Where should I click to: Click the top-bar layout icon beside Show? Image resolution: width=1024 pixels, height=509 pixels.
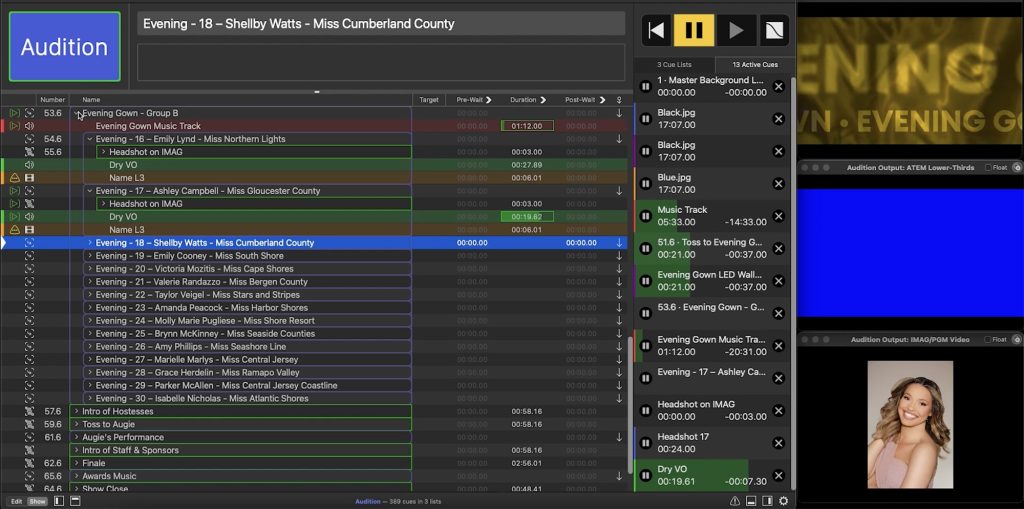click(x=75, y=501)
